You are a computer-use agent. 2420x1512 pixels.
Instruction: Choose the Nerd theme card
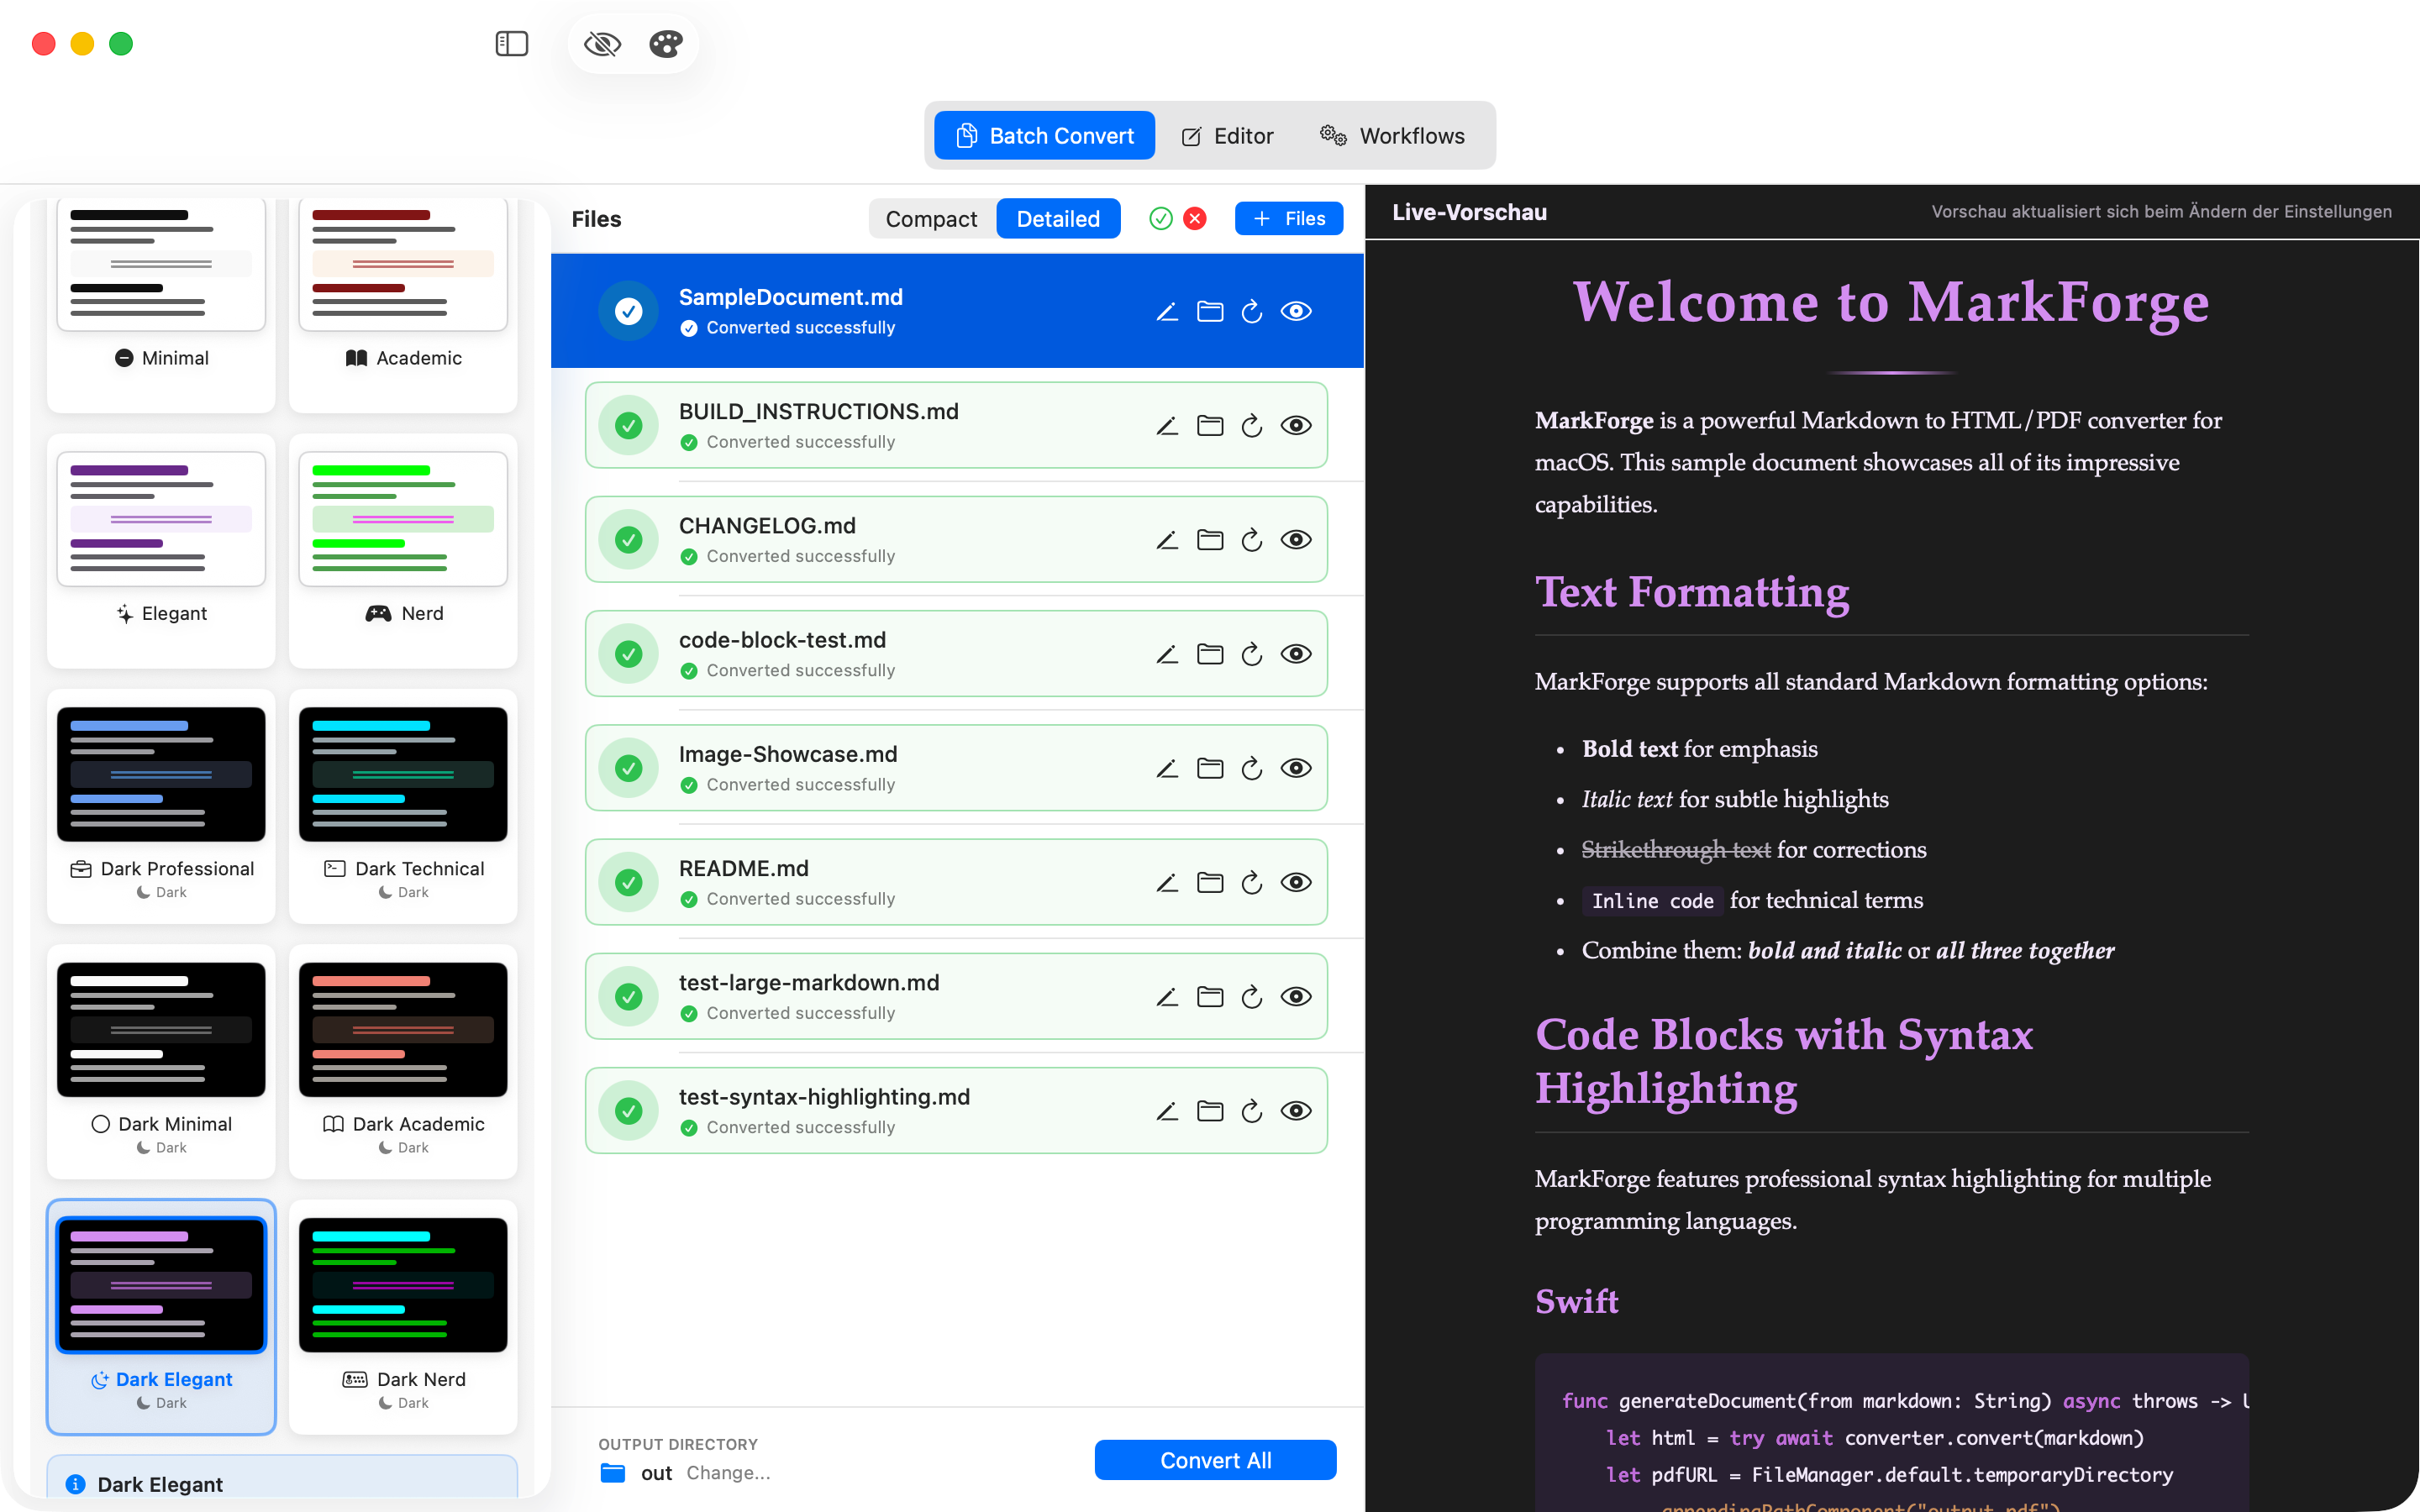click(403, 550)
